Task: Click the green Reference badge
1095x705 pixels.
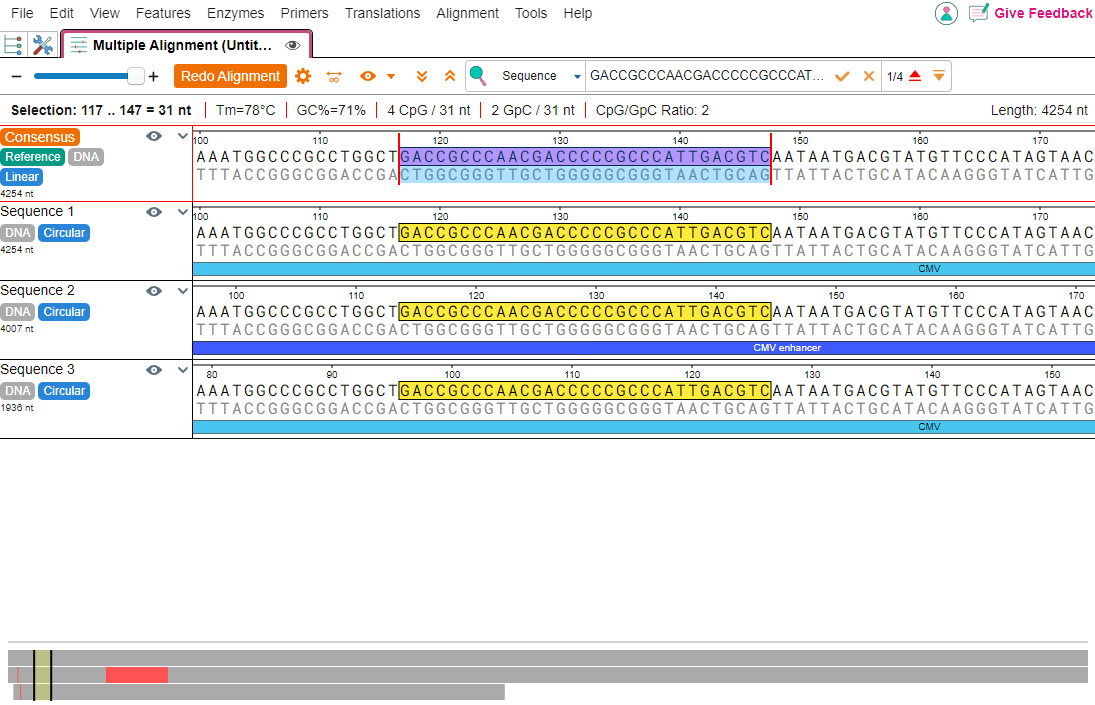Action: point(33,157)
